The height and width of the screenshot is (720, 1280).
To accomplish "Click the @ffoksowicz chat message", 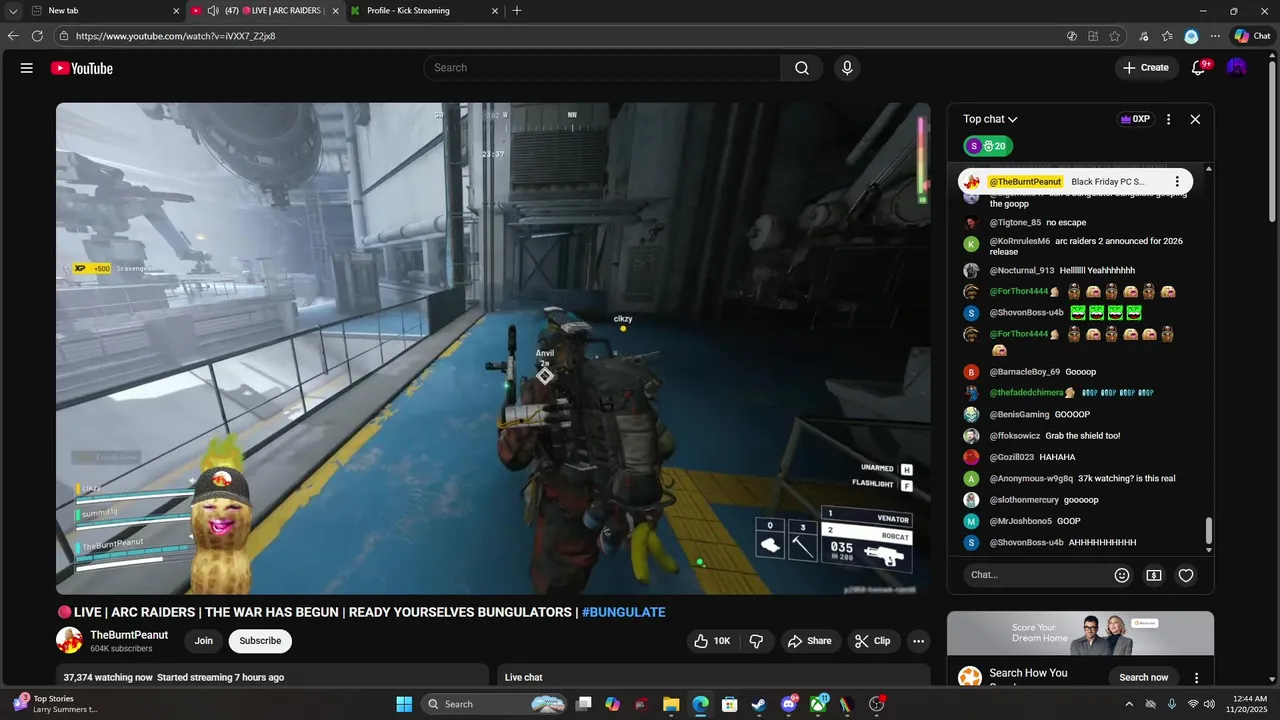I will tap(1082, 436).
